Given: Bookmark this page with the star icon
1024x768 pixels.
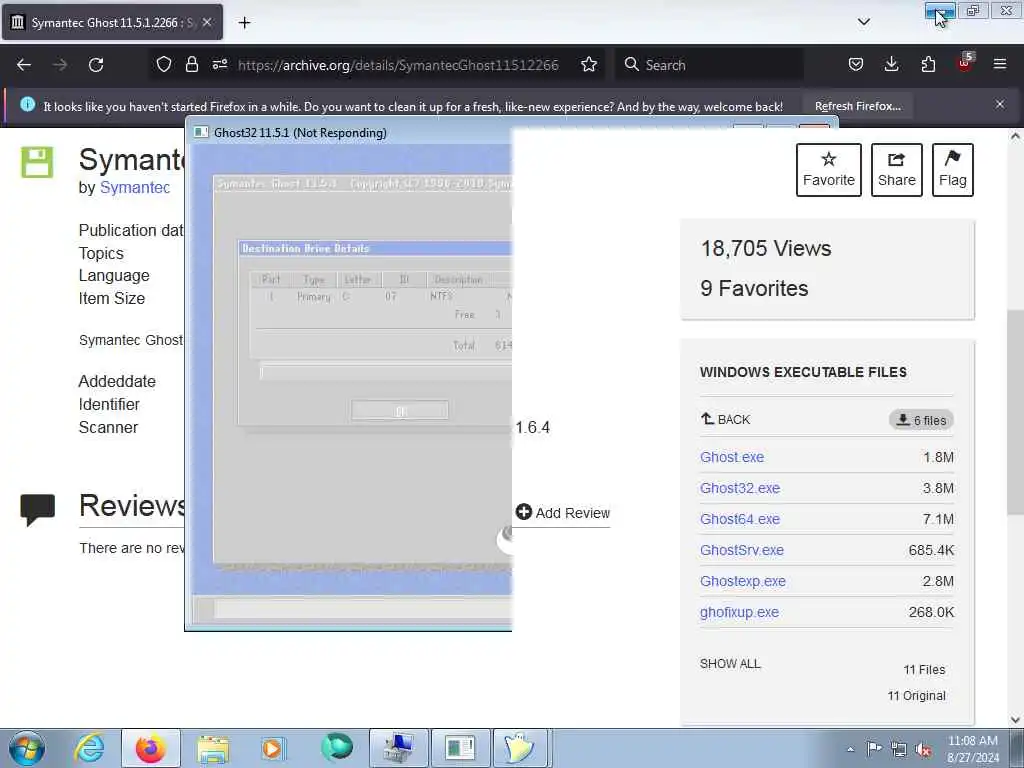Looking at the screenshot, I should [x=589, y=64].
